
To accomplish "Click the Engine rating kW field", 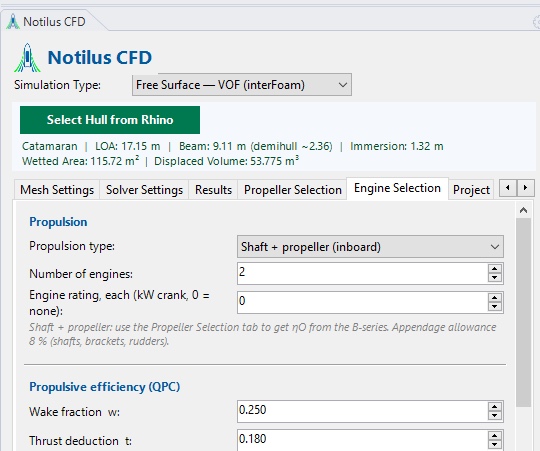I will 362,302.
